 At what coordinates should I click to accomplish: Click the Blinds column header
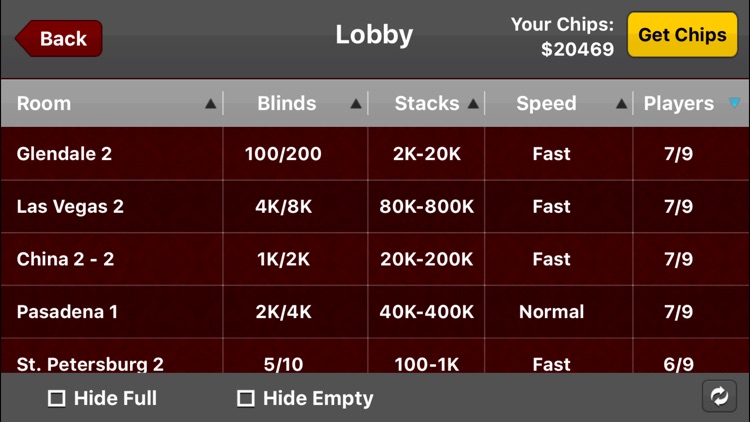pyautogui.click(x=286, y=104)
